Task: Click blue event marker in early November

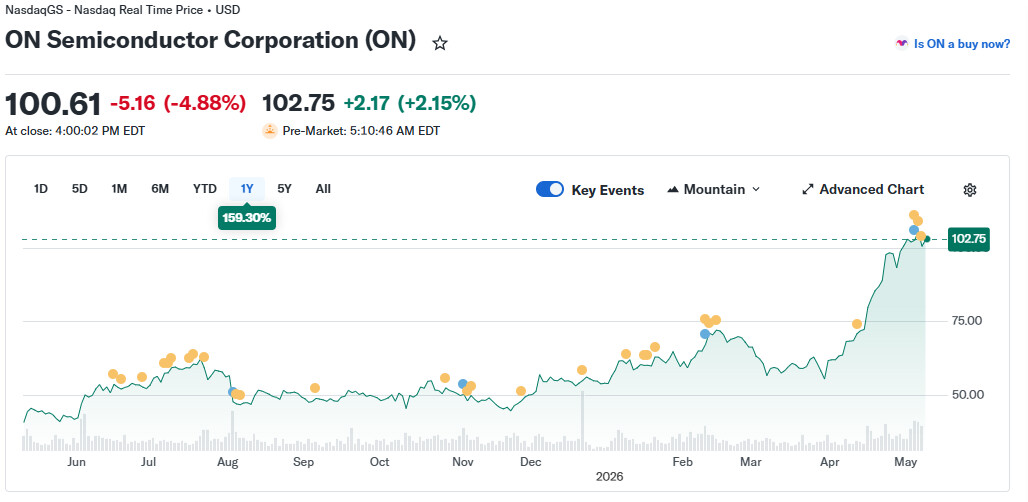Action: 463,383
